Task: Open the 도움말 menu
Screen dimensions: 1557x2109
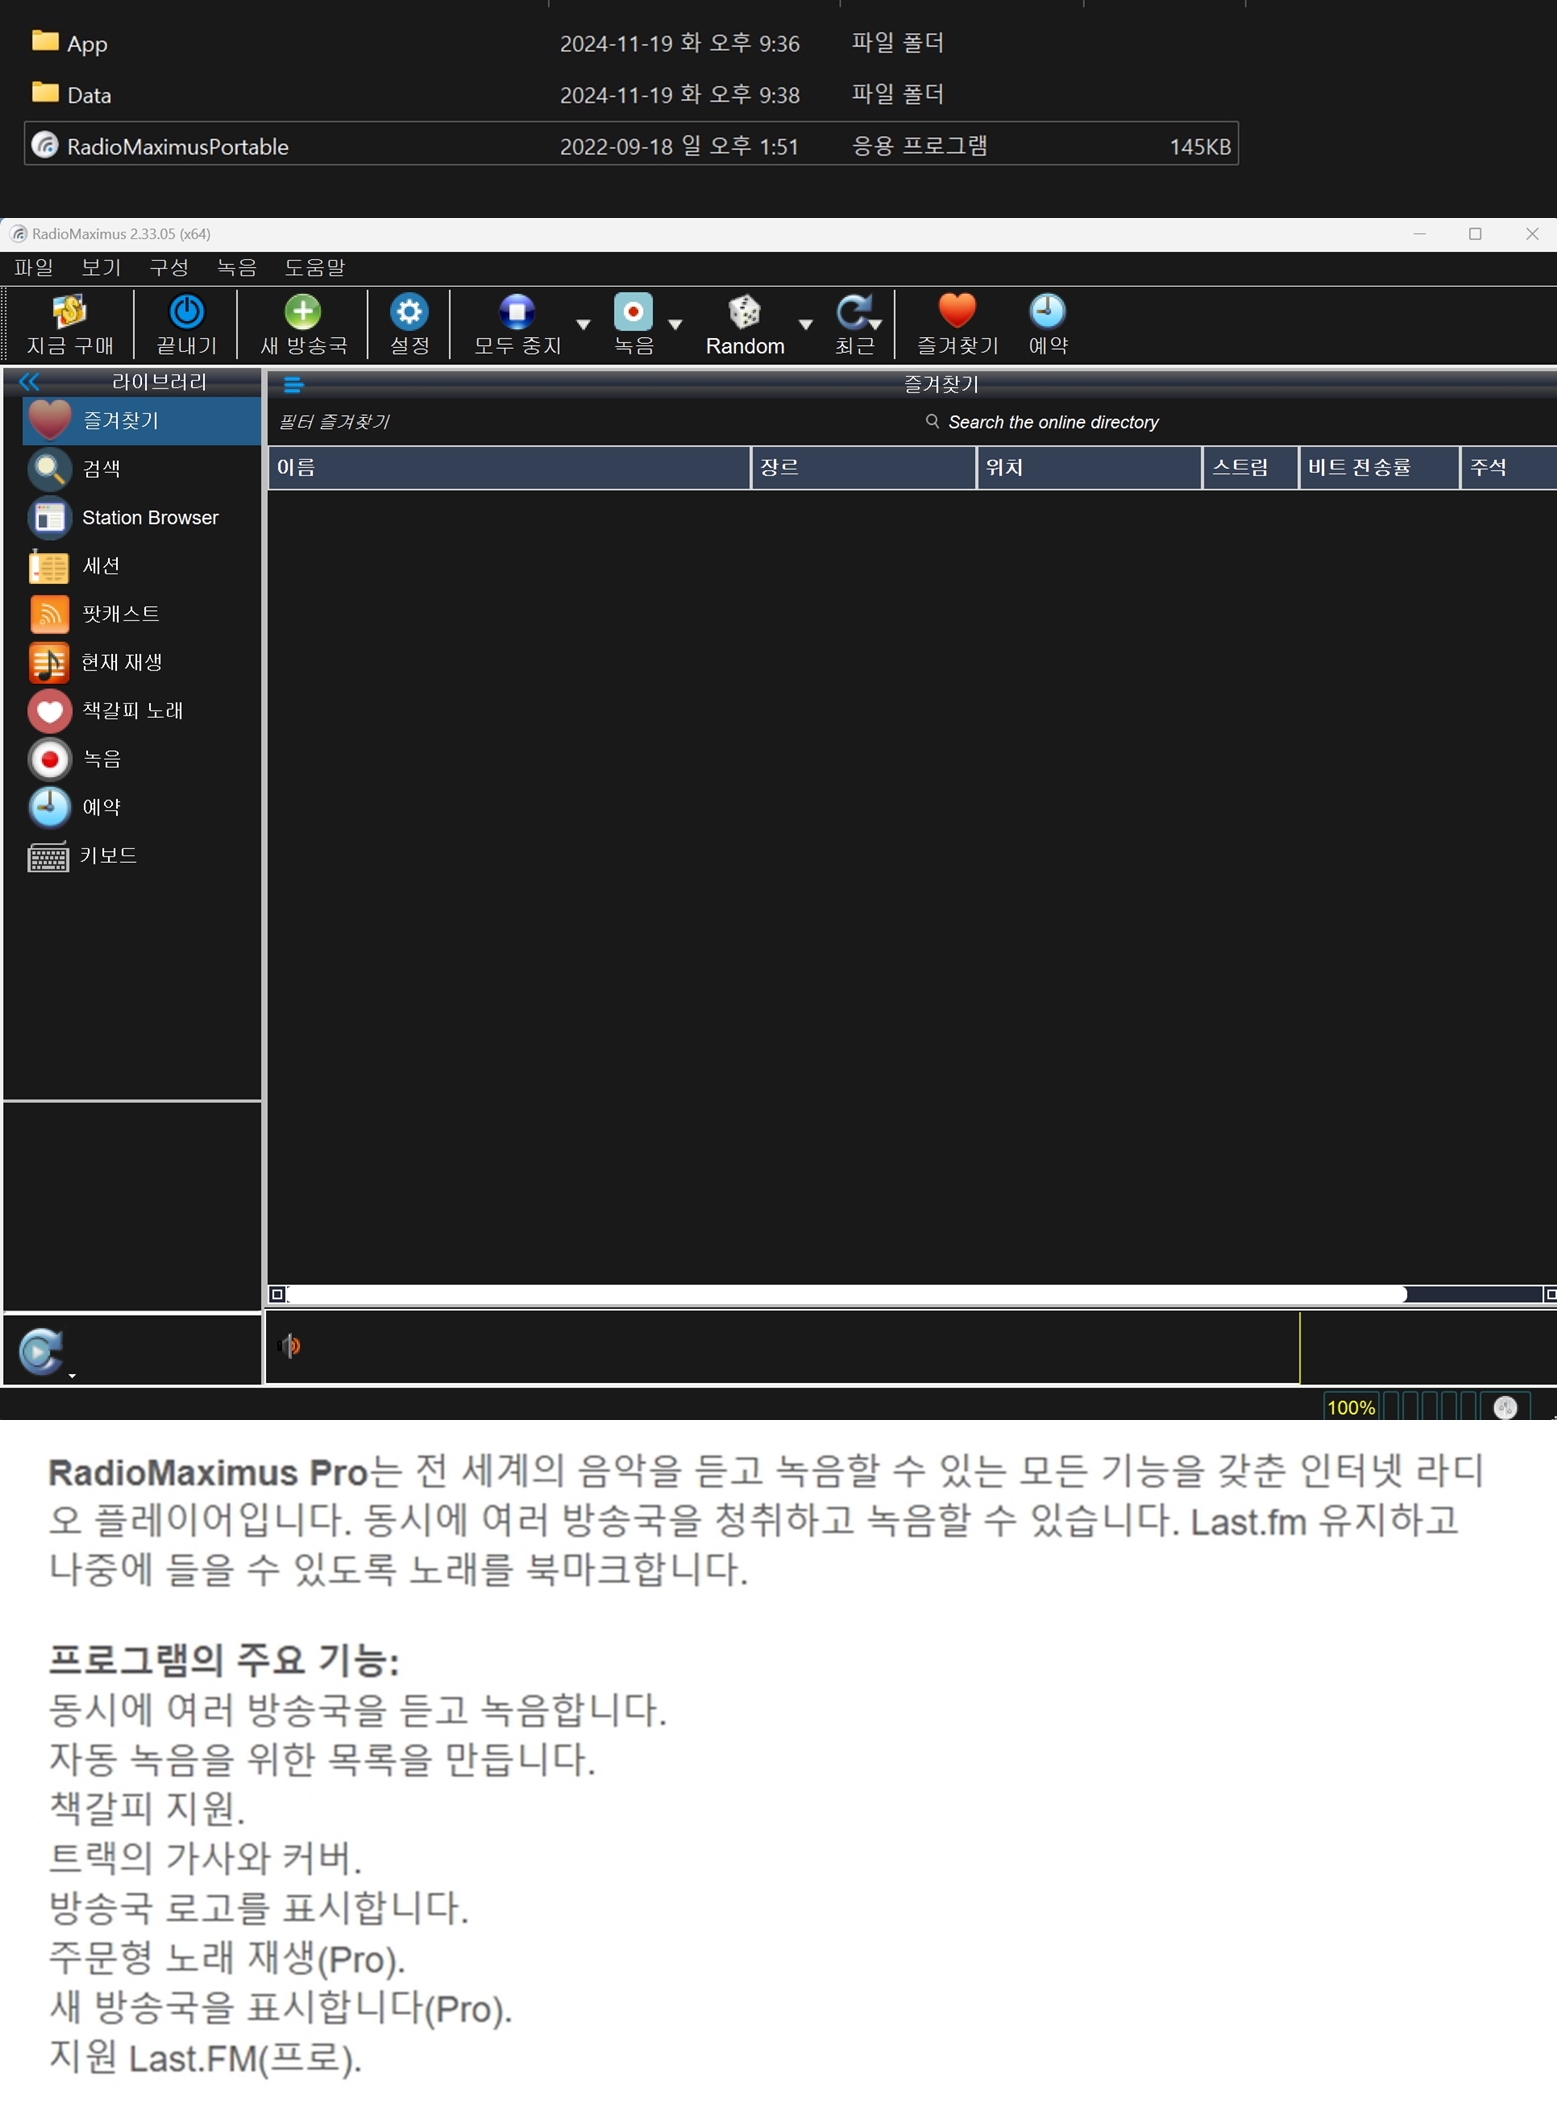Action: [315, 267]
